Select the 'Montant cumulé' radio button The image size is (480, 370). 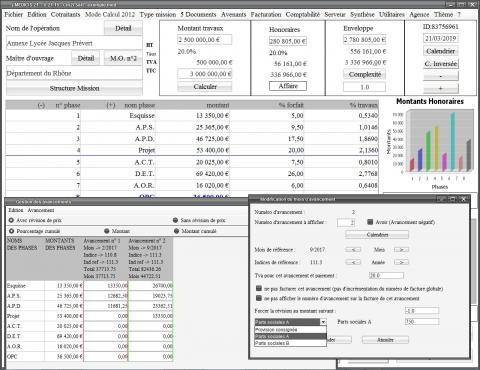click(176, 231)
